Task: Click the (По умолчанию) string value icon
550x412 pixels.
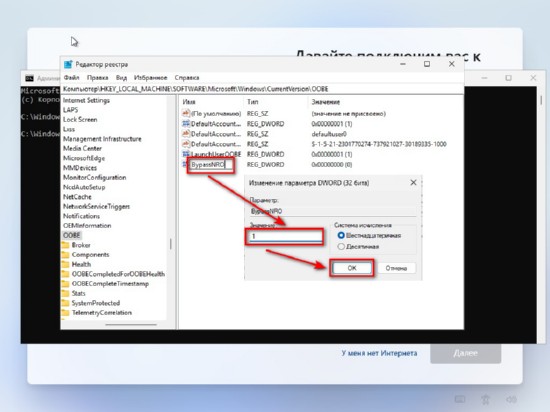Action: (x=186, y=113)
